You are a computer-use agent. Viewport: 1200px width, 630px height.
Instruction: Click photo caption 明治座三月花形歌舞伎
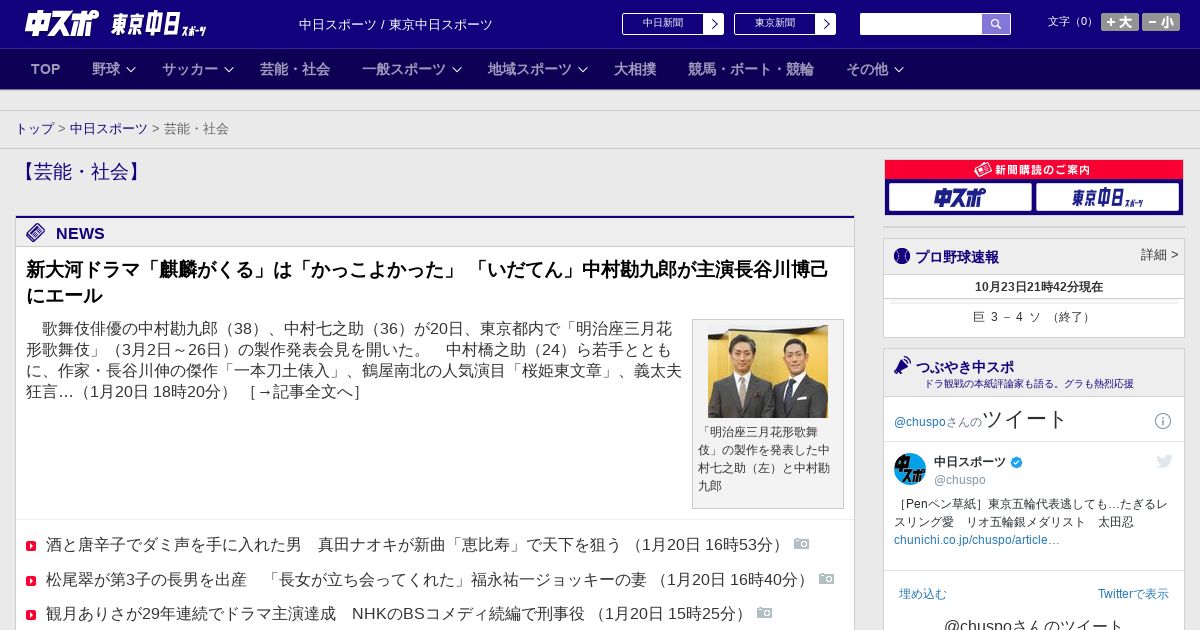tap(764, 459)
